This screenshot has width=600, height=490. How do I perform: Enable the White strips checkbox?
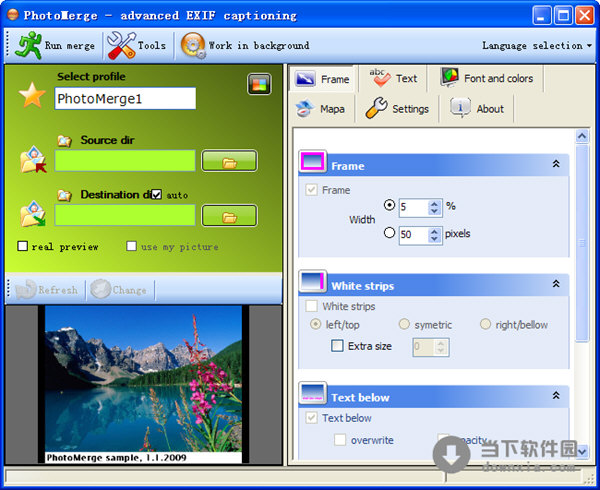pyautogui.click(x=311, y=306)
